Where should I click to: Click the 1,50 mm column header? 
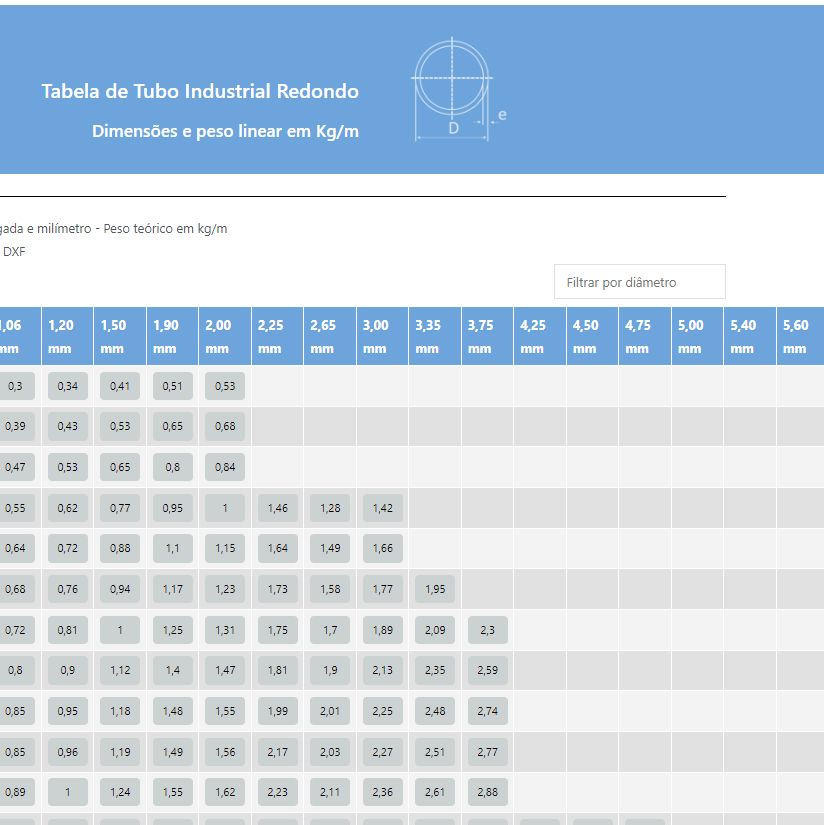click(119, 336)
